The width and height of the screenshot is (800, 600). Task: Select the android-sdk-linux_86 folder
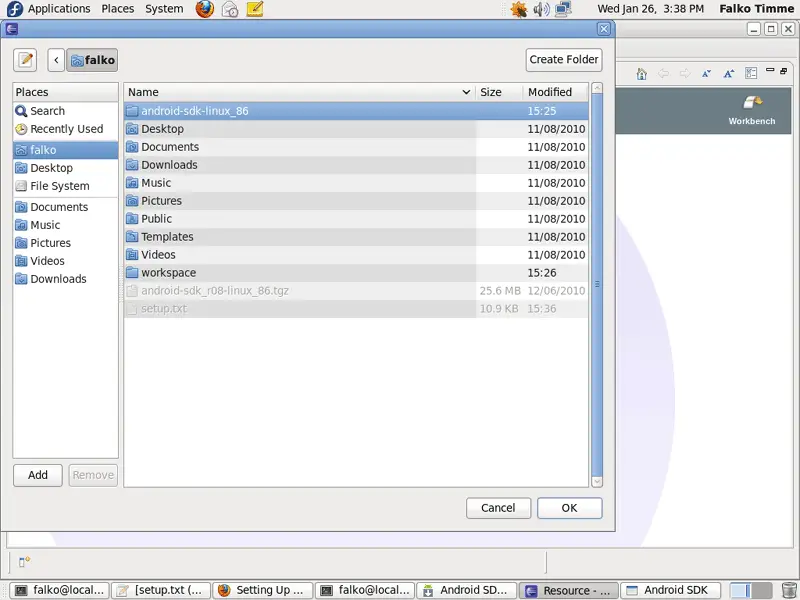(356, 111)
